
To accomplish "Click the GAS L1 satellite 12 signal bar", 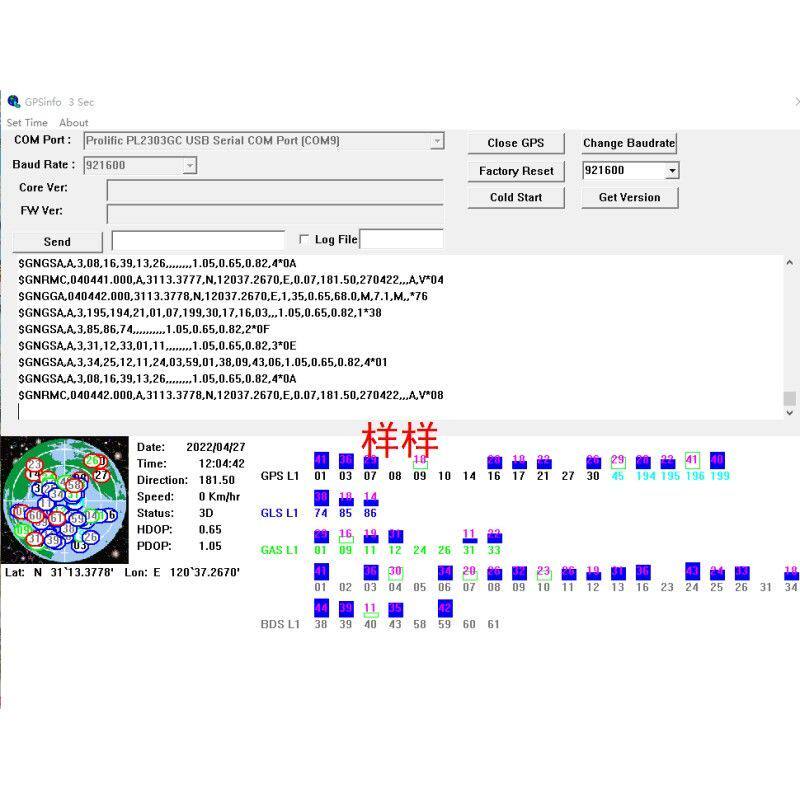I will (x=395, y=536).
